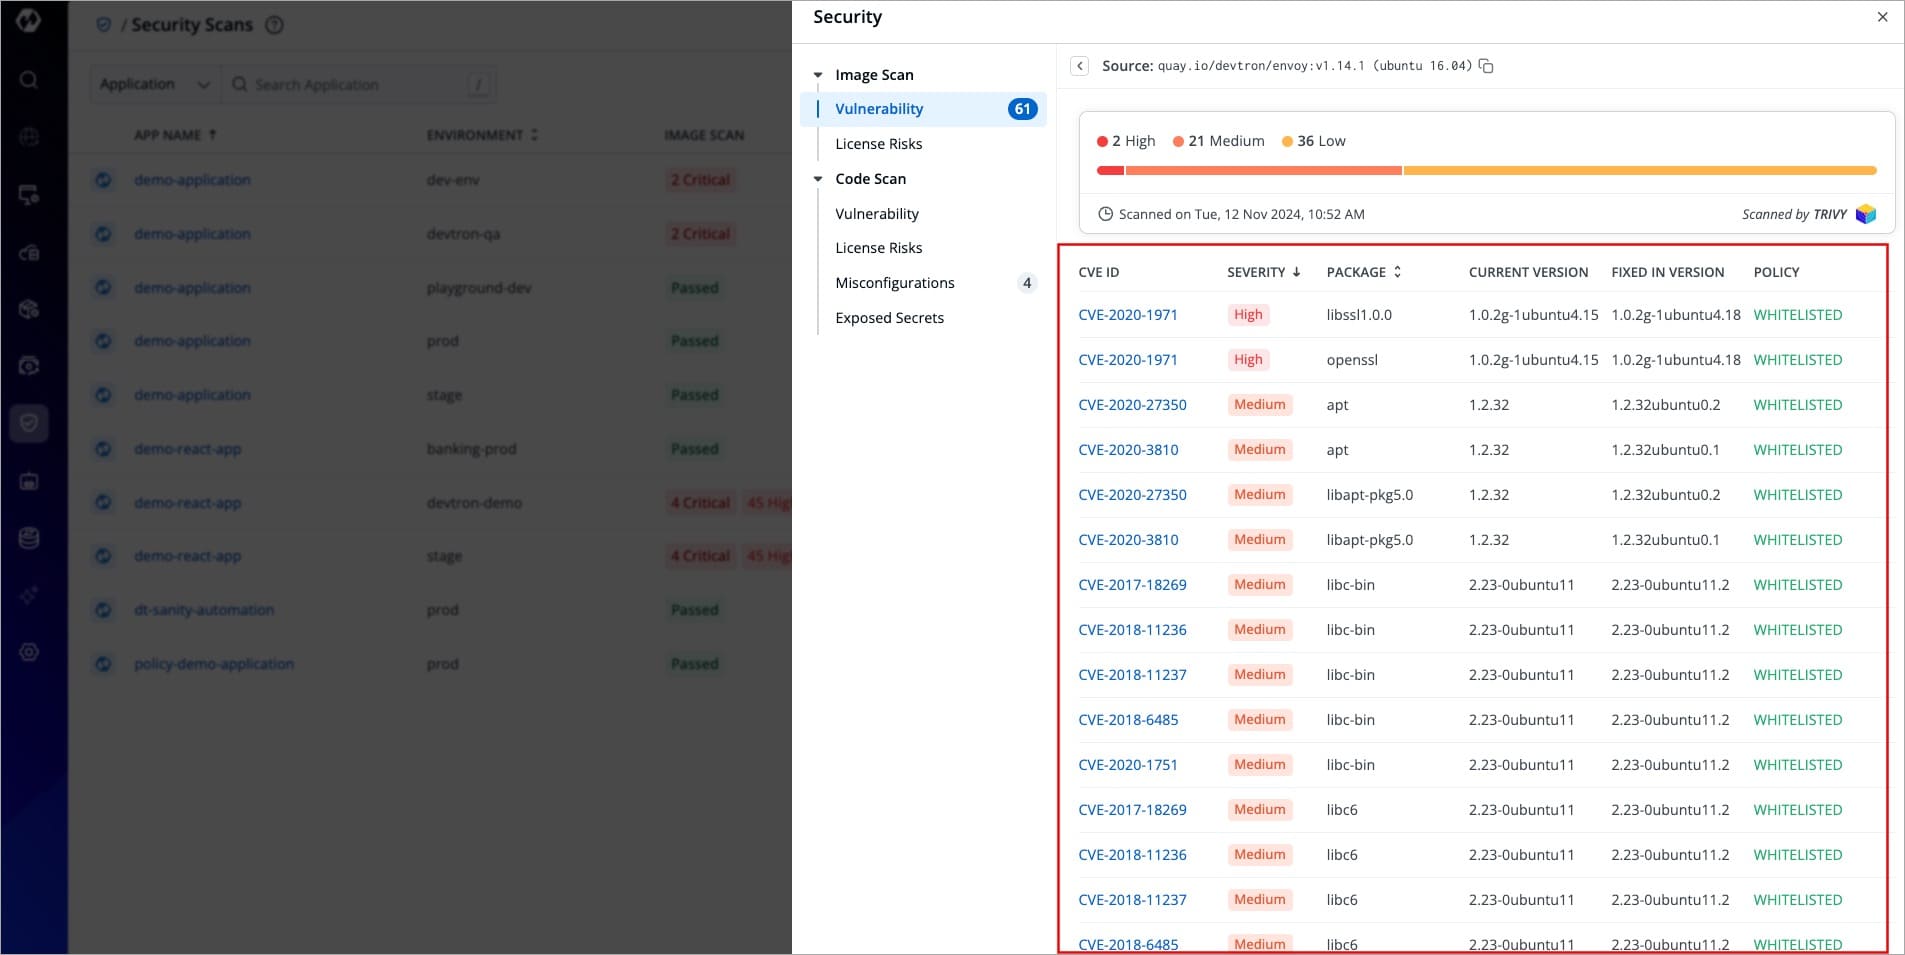Screen dimensions: 1905x955
Task: Click the shield Security icon in sidebar
Action: point(29,423)
